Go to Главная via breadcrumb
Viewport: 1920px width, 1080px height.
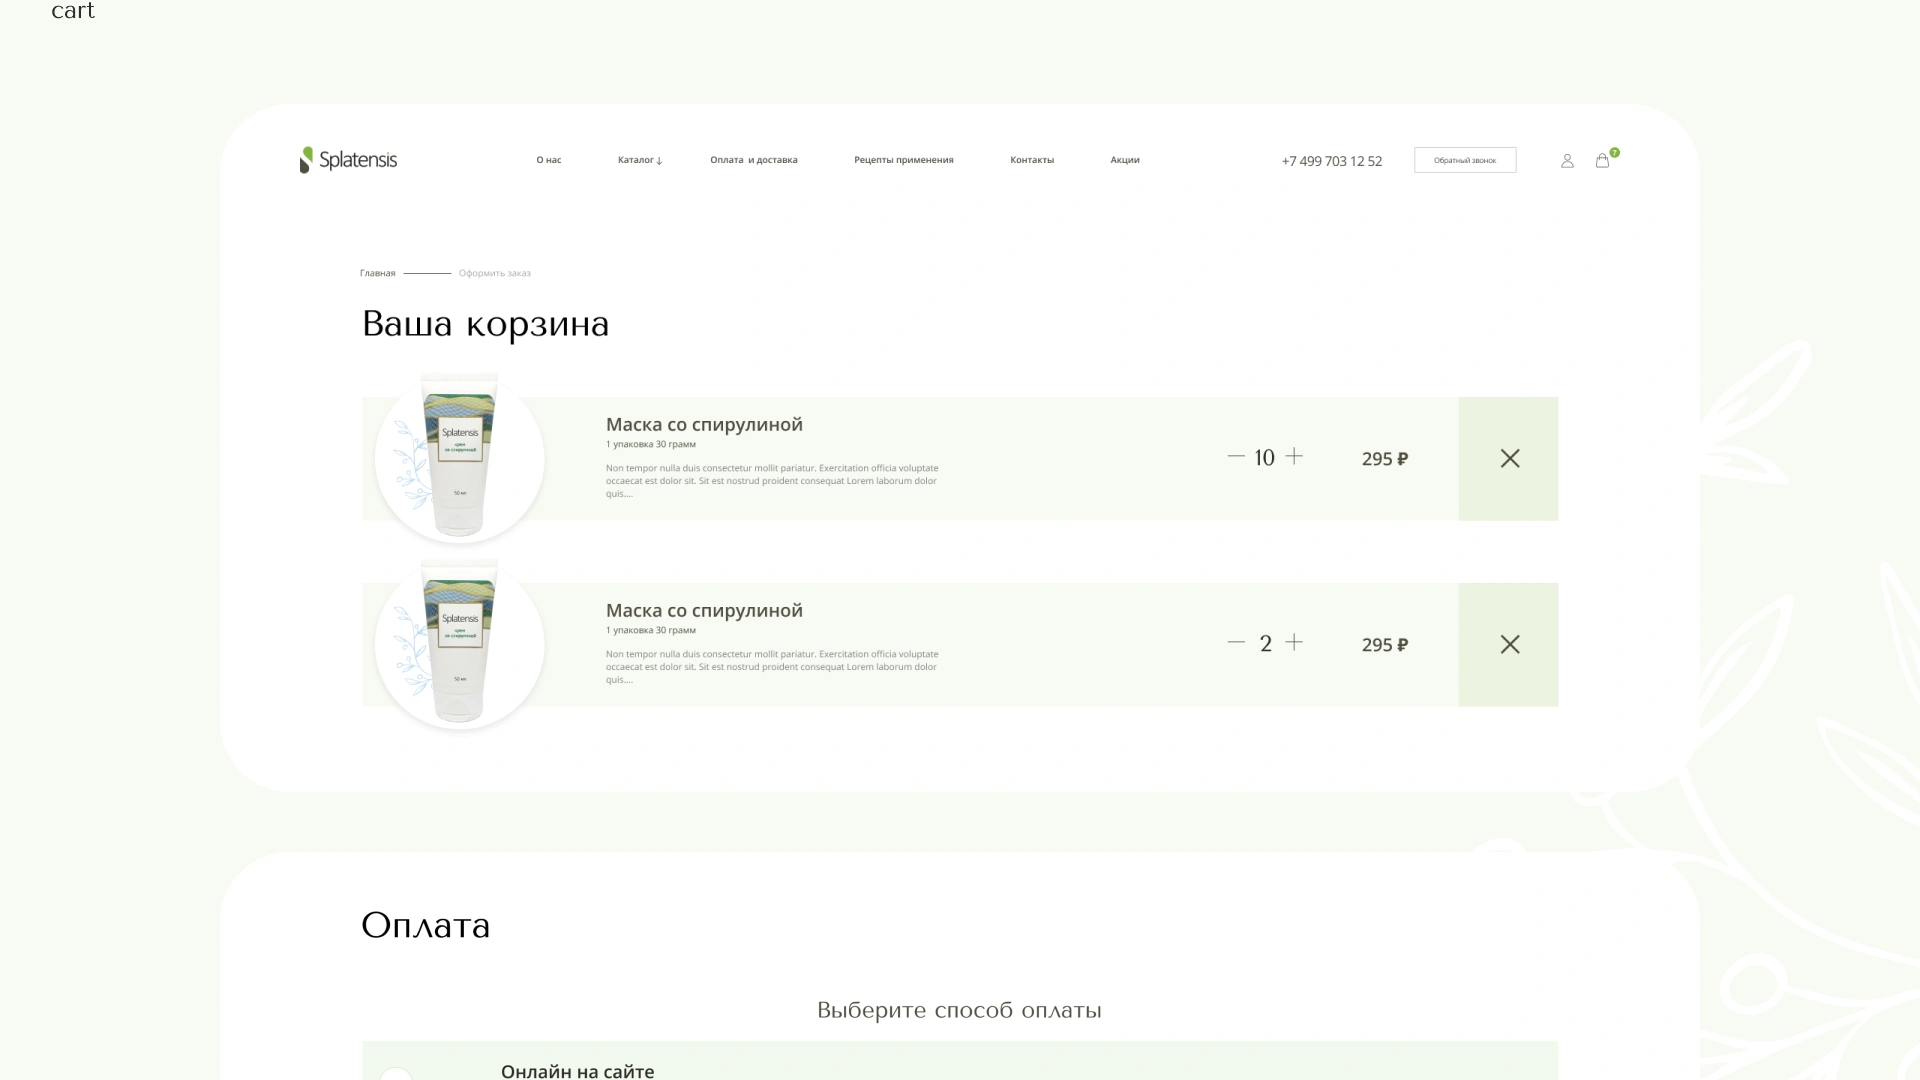coord(378,273)
